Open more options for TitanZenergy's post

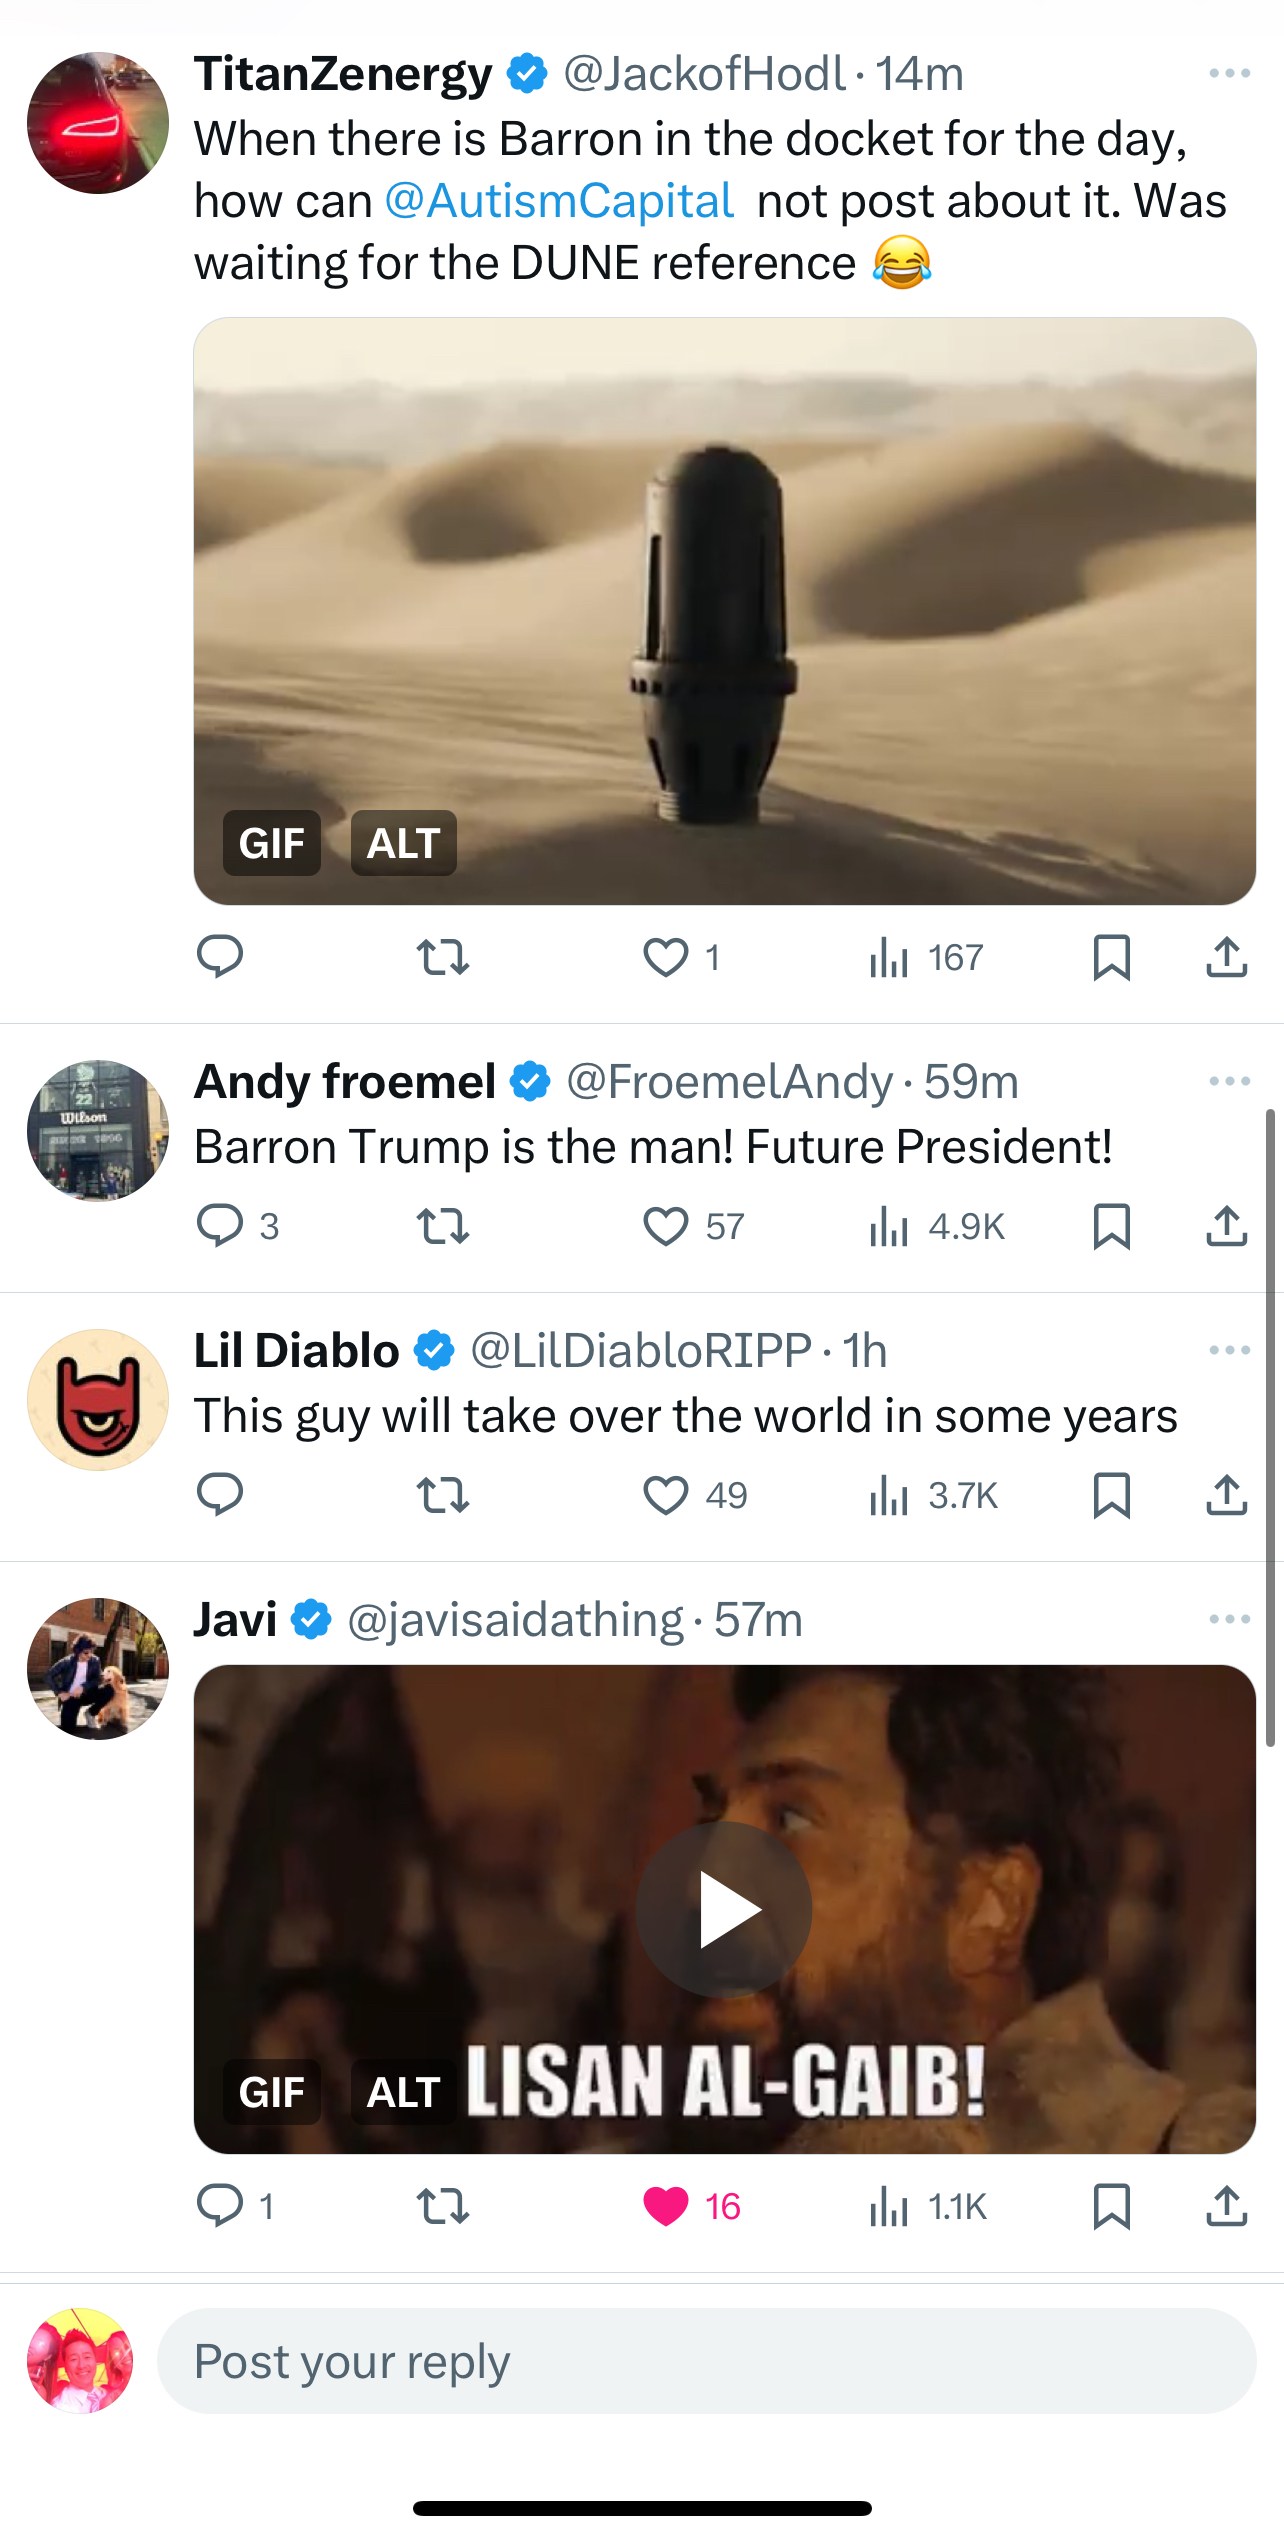point(1229,74)
